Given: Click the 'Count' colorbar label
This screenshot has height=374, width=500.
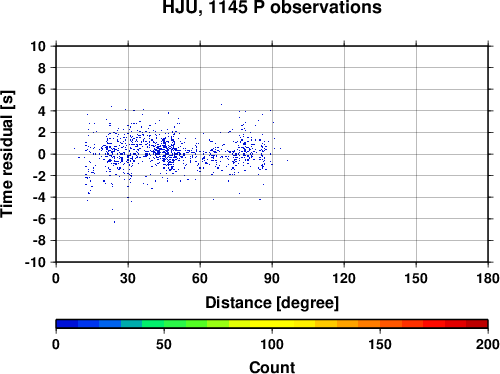Looking at the screenshot, I should pos(272,367).
